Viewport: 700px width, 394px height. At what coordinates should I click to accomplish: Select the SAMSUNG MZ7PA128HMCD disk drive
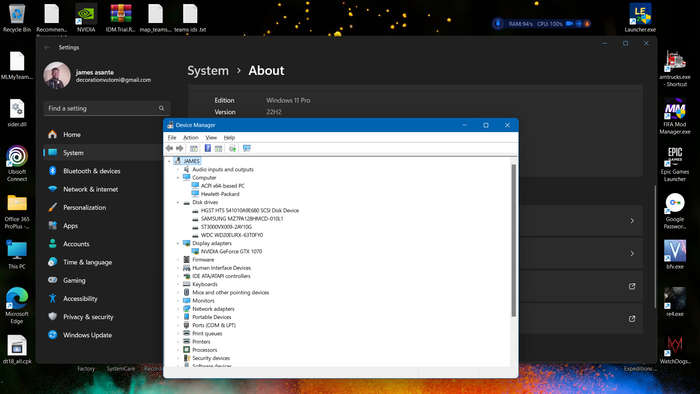point(242,219)
